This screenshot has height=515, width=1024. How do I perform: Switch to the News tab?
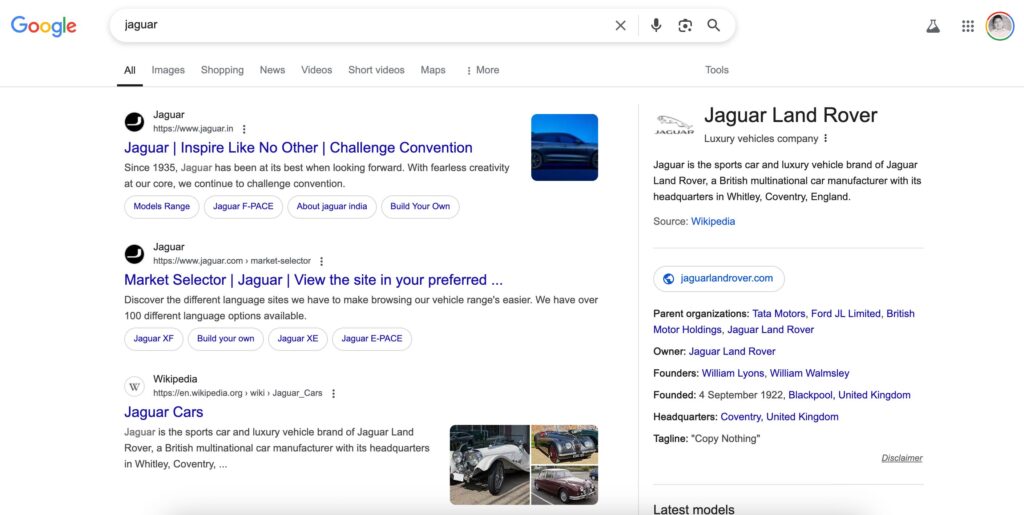pyautogui.click(x=272, y=70)
